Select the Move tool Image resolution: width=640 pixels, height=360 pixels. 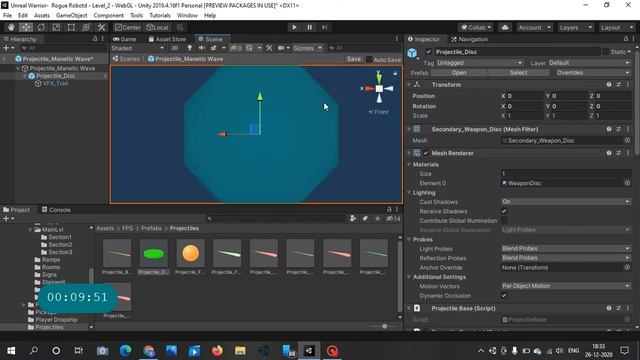tap(26, 27)
